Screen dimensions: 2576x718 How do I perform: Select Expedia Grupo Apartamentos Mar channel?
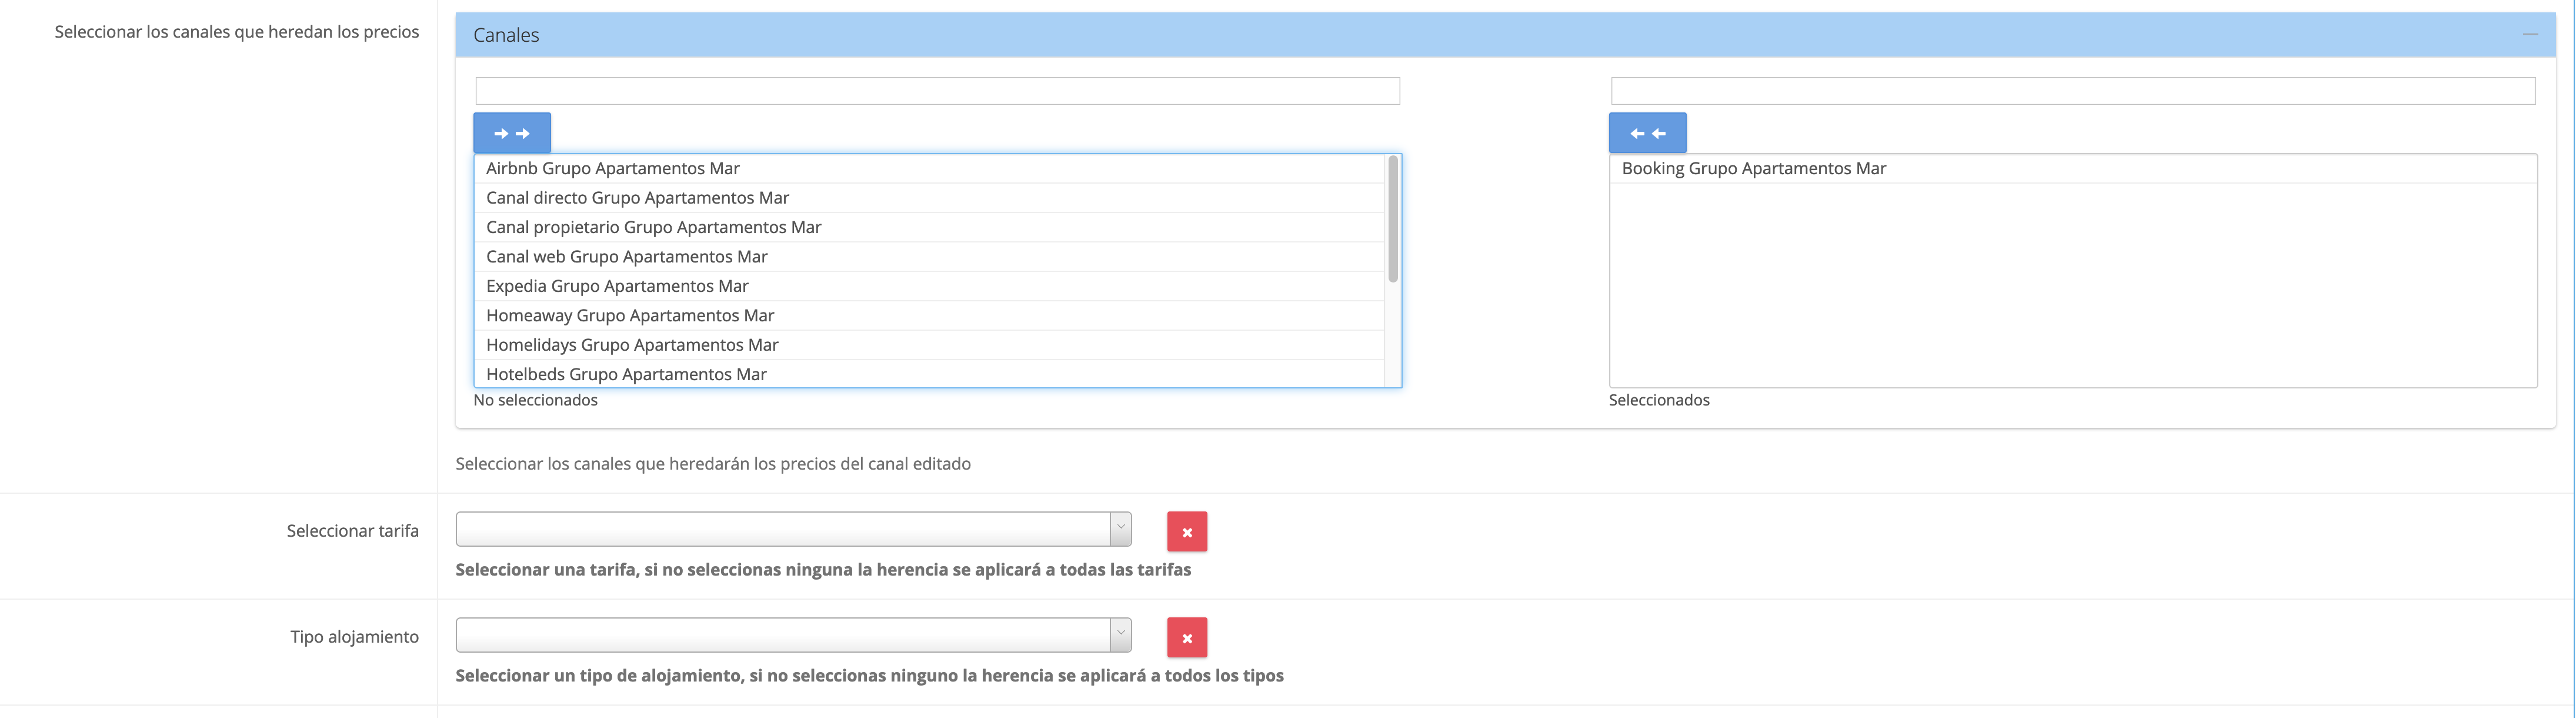[617, 286]
